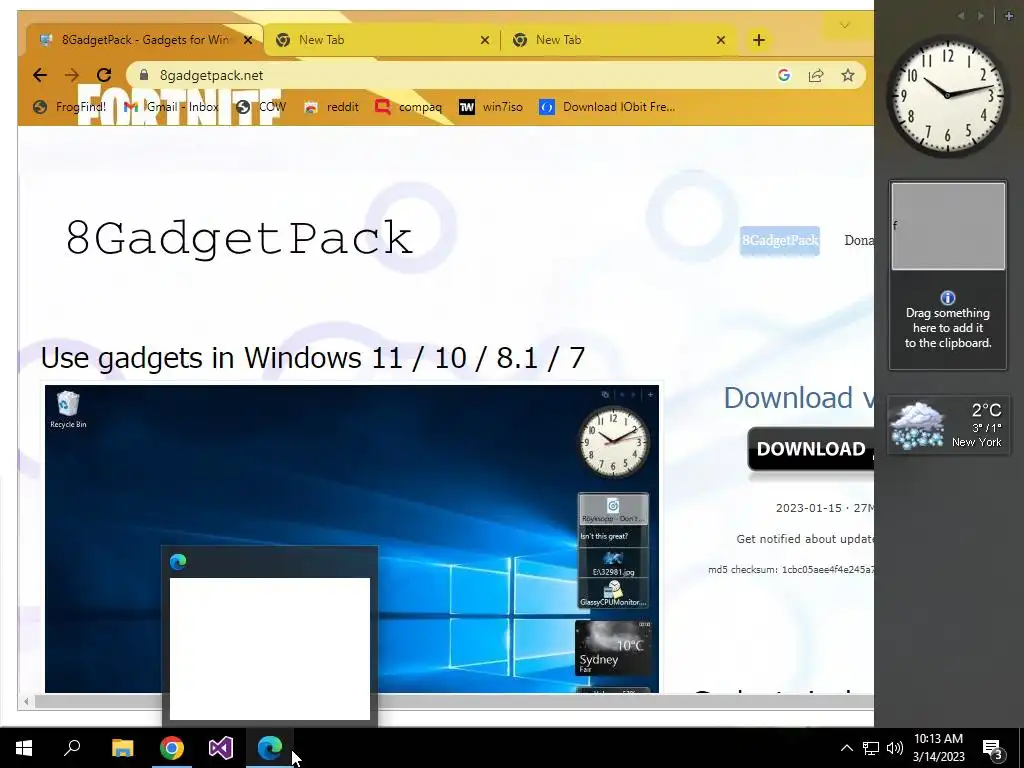Bookmark this page with the star icon

tap(848, 75)
